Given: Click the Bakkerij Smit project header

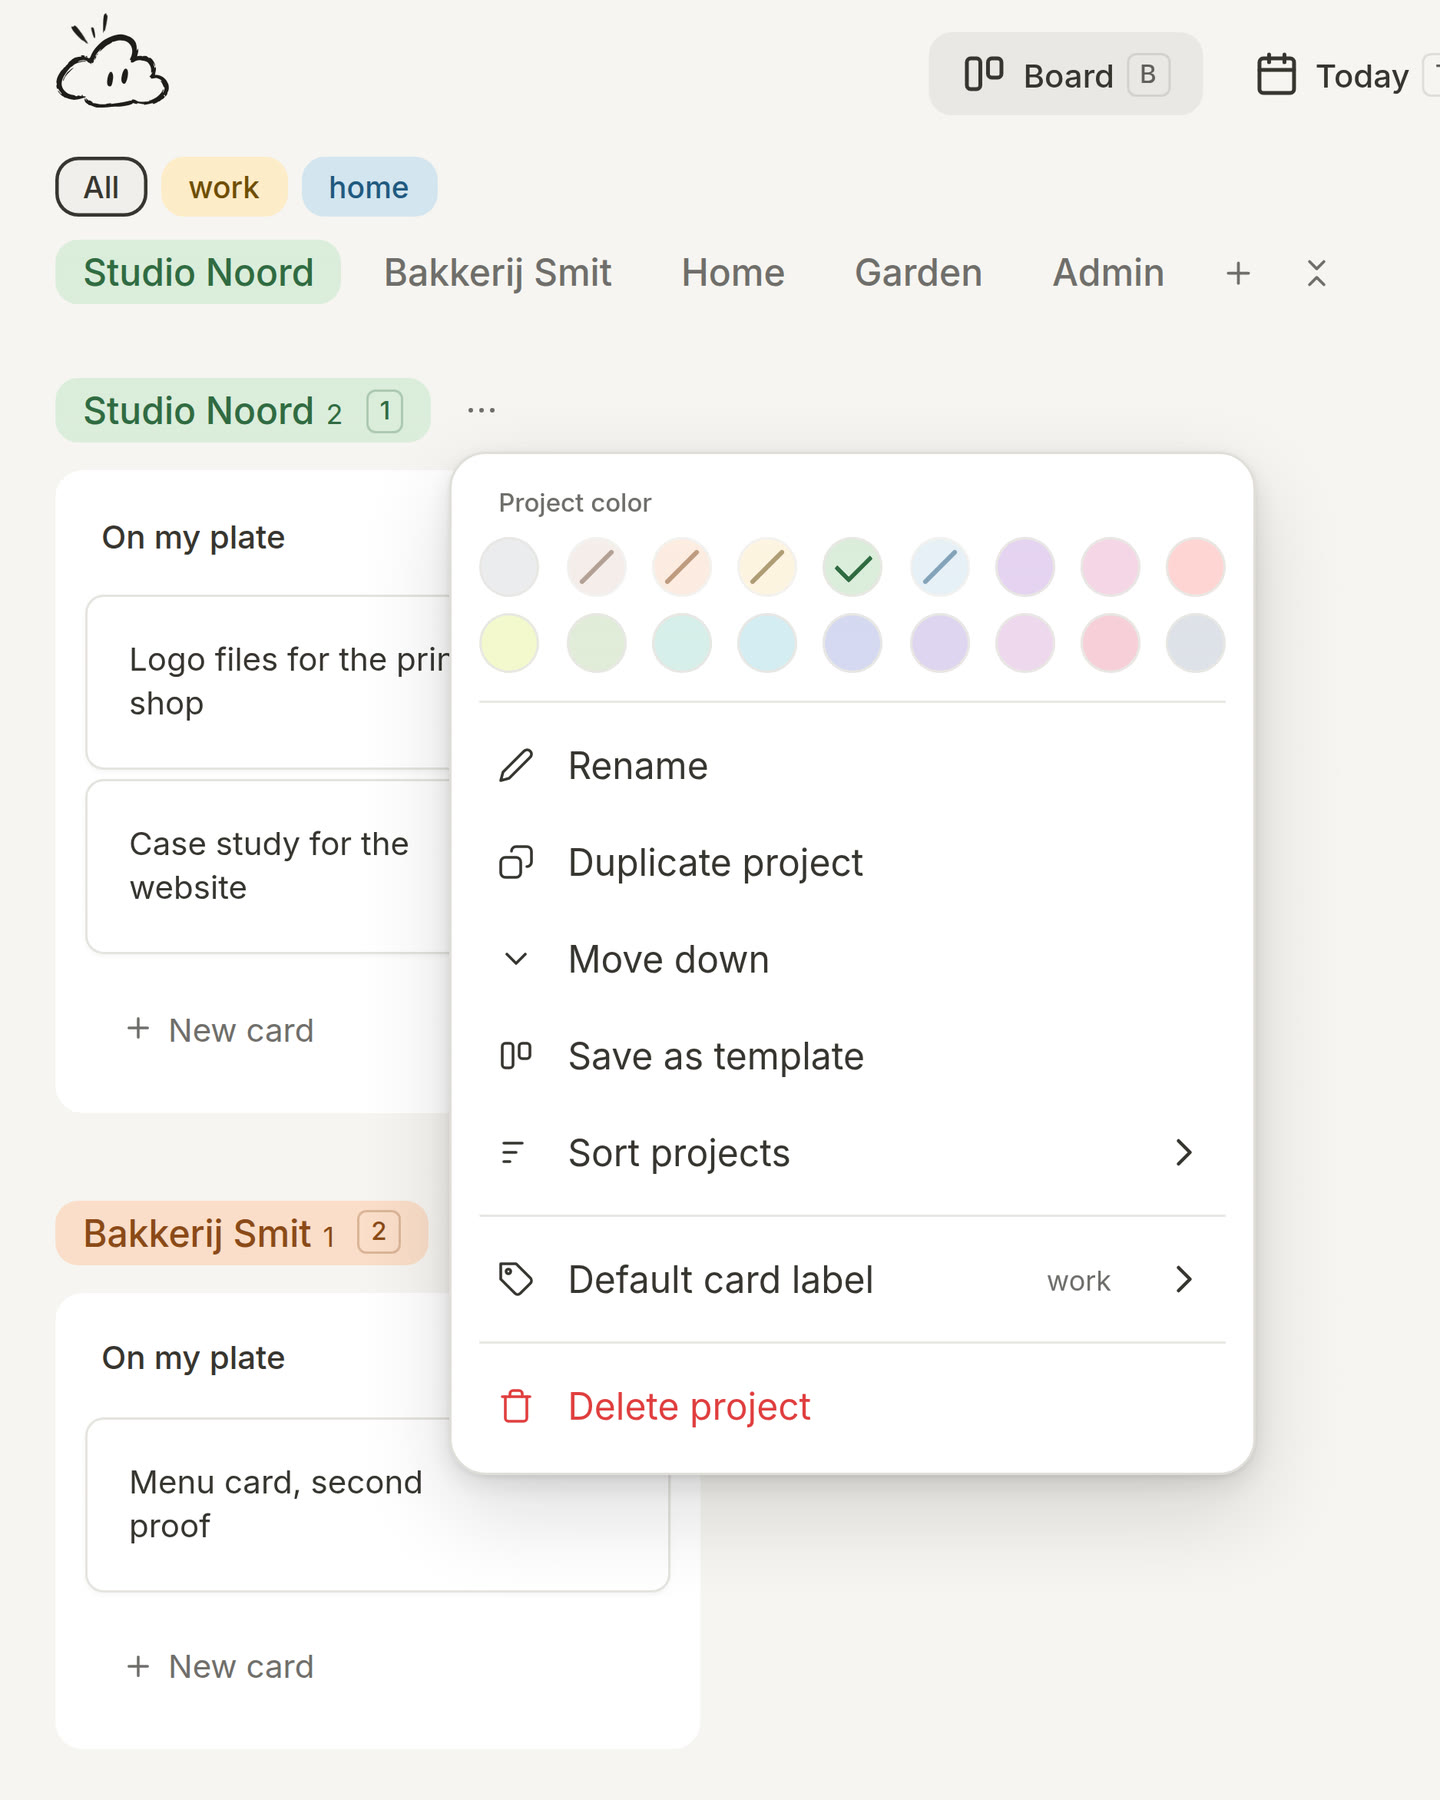Looking at the screenshot, I should tap(242, 1233).
